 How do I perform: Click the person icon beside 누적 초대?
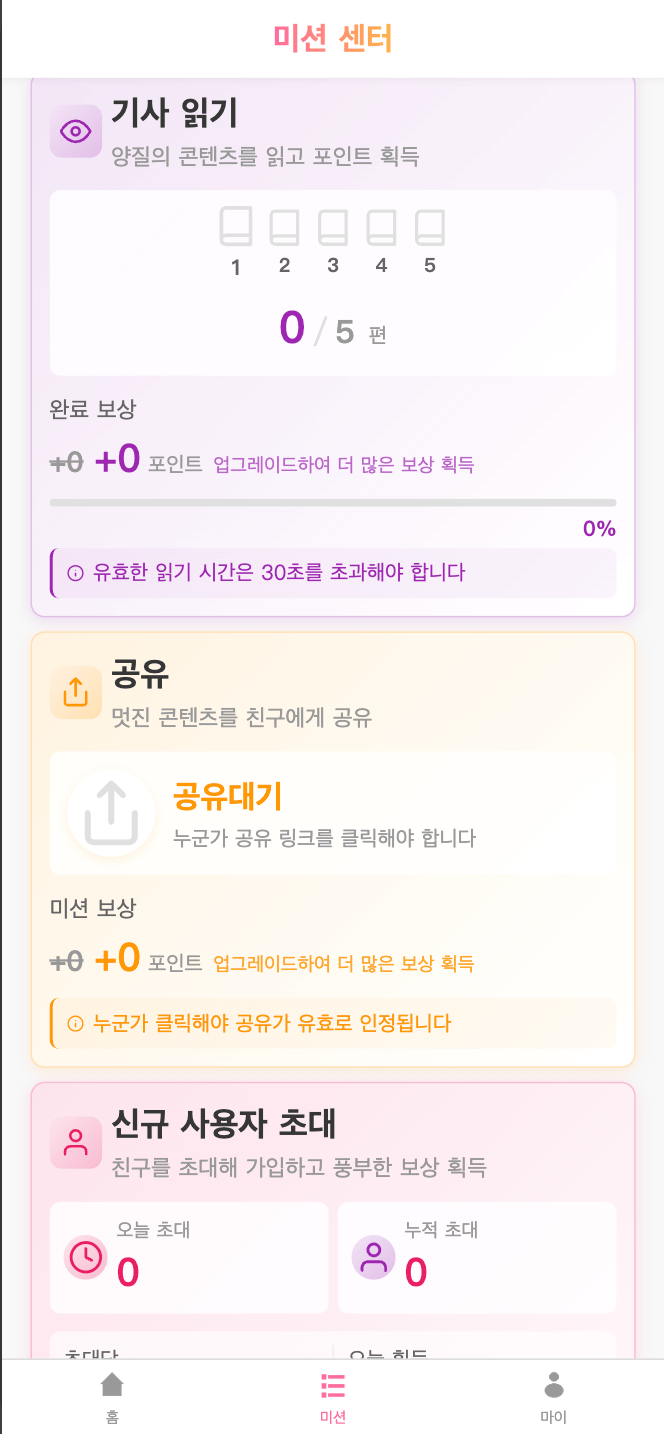point(372,1258)
